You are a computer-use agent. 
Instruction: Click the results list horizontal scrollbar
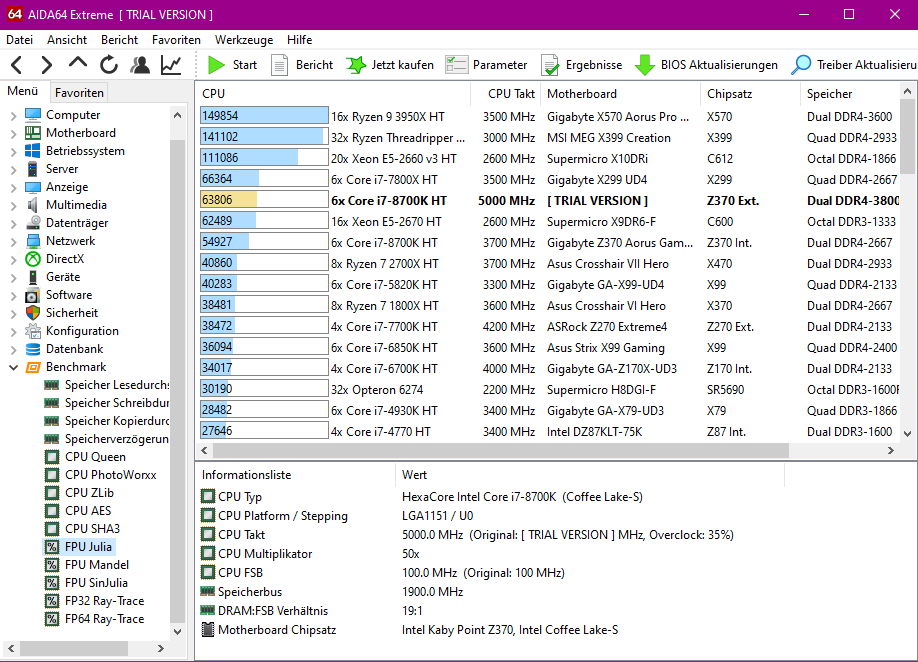[x=501, y=450]
